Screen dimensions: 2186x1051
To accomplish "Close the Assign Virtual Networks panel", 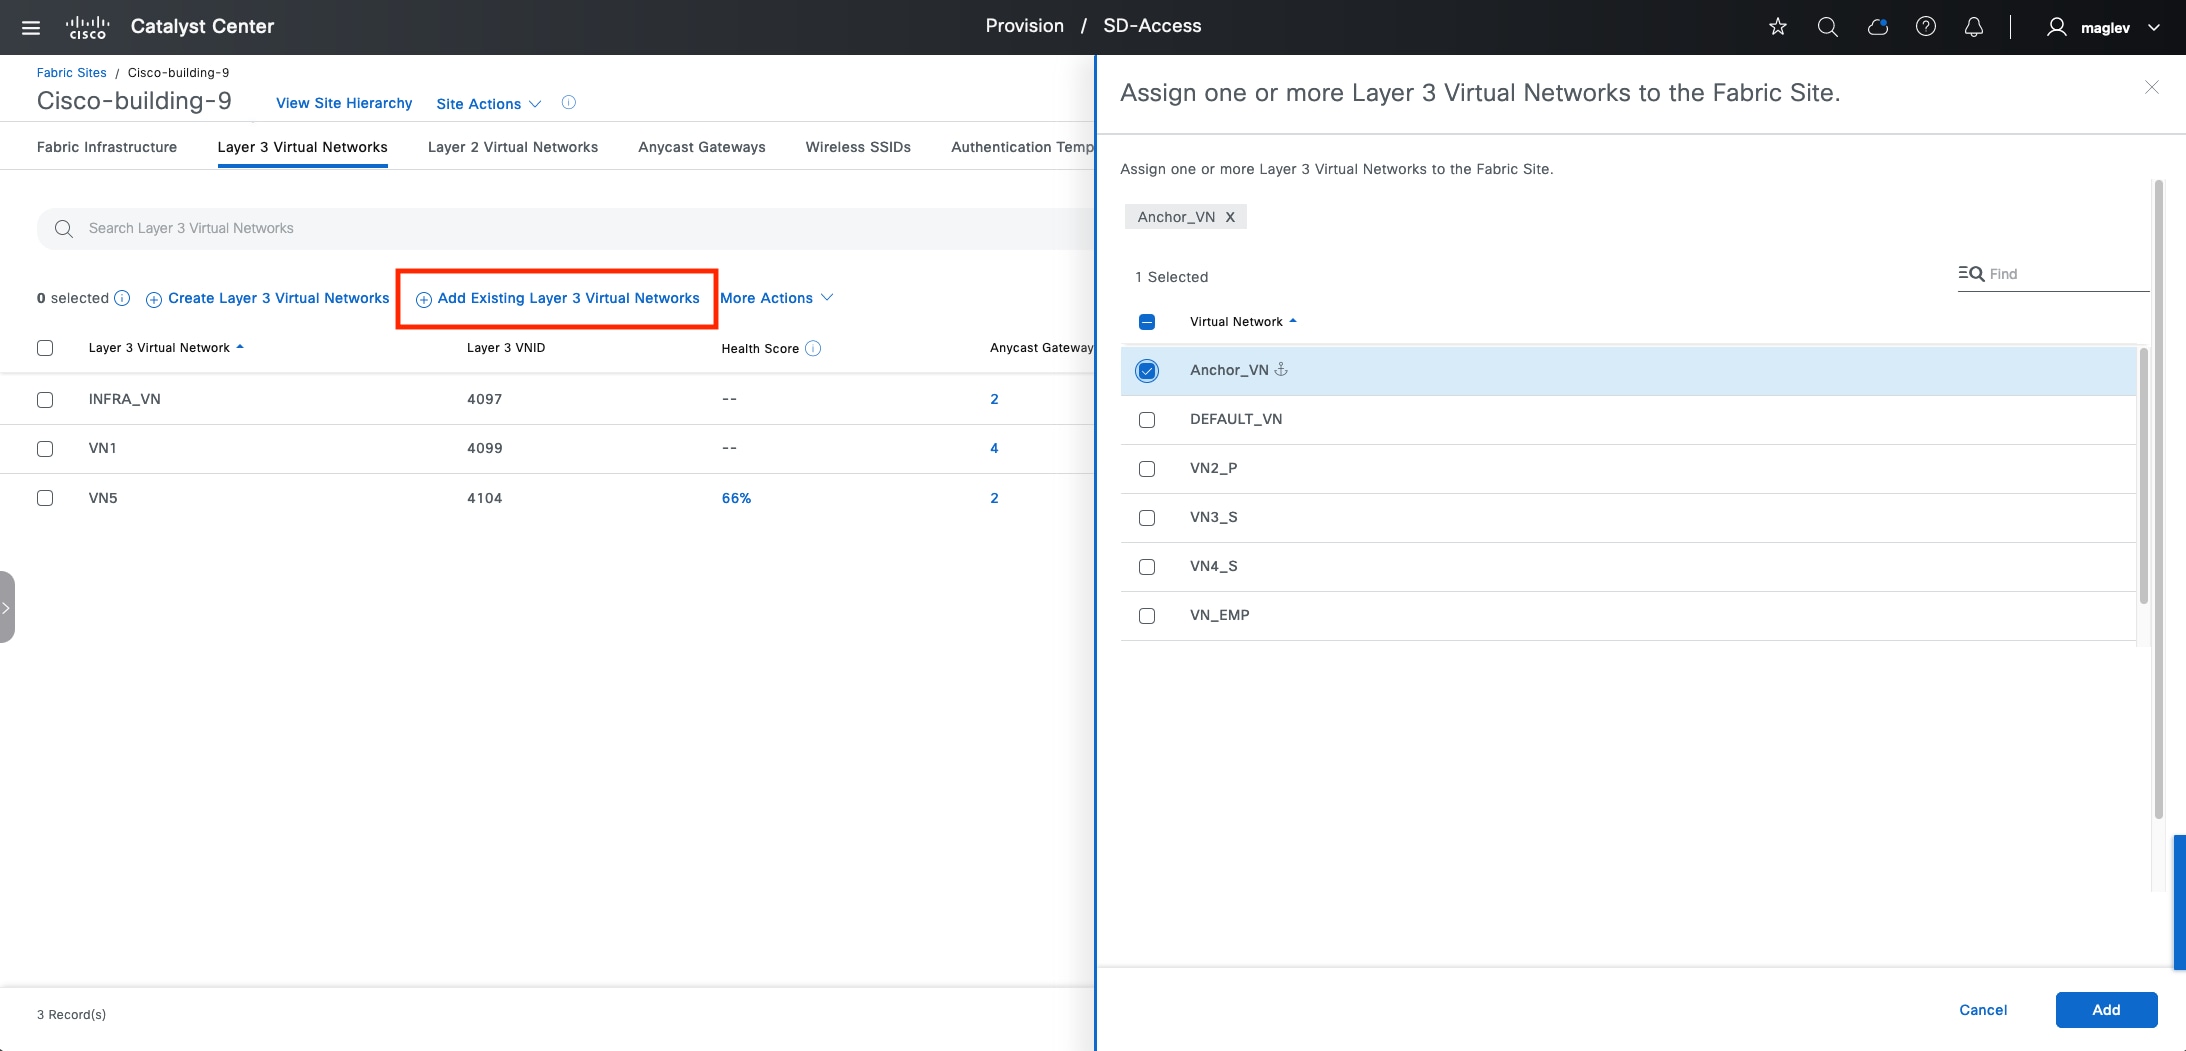I will (2152, 88).
